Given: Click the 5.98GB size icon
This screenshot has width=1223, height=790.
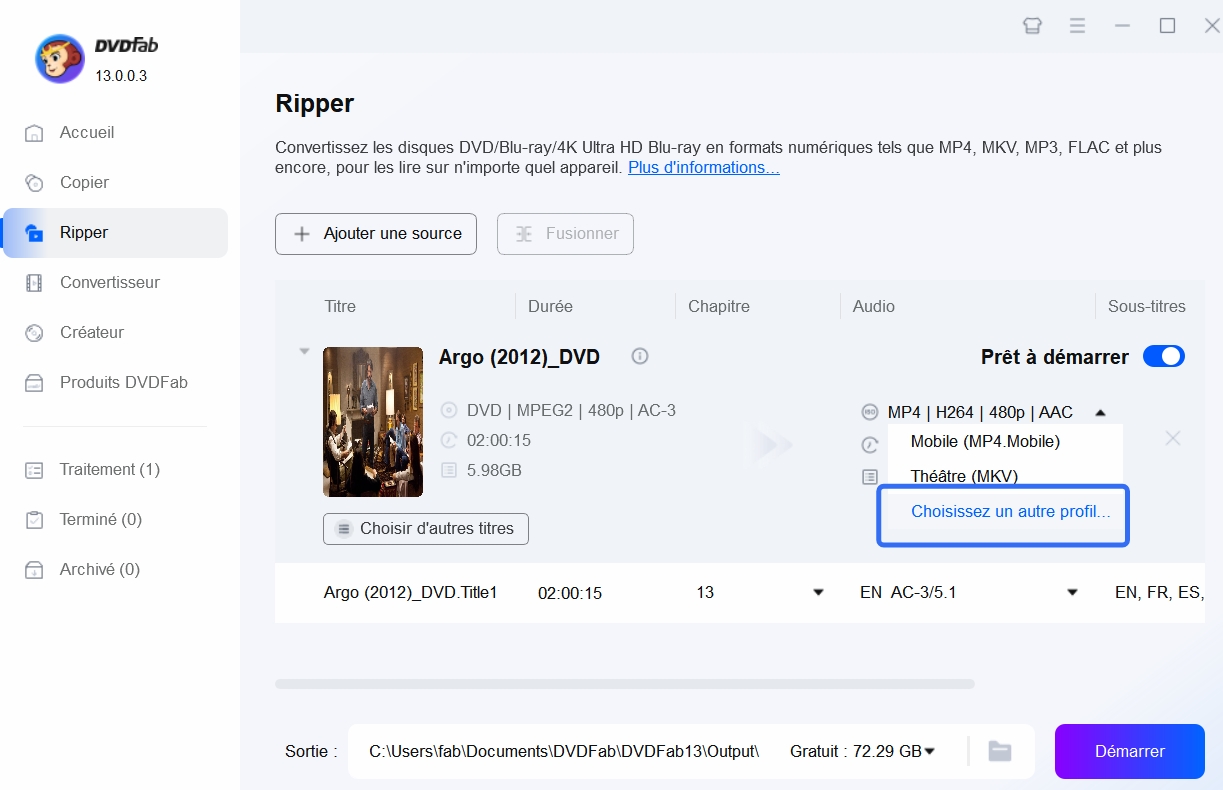Looking at the screenshot, I should point(449,470).
